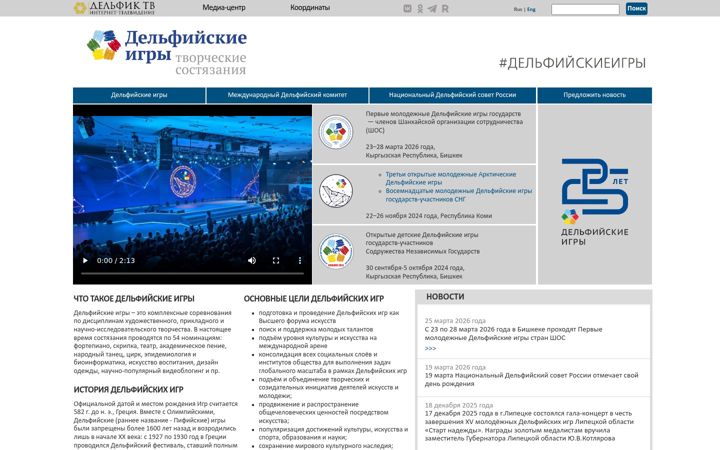
Task: Click '22–26 ноября 2024 года, Республика Коми' text
Action: 429,216
